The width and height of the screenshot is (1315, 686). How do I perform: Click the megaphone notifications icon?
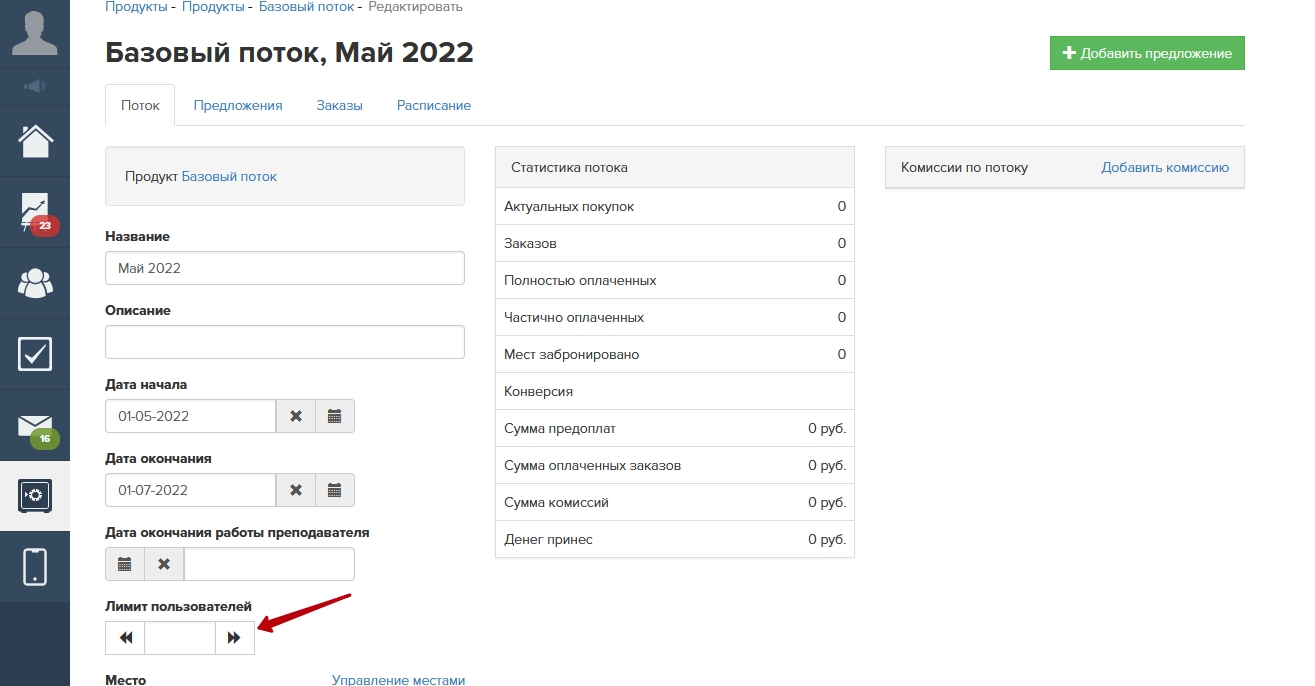coord(35,87)
